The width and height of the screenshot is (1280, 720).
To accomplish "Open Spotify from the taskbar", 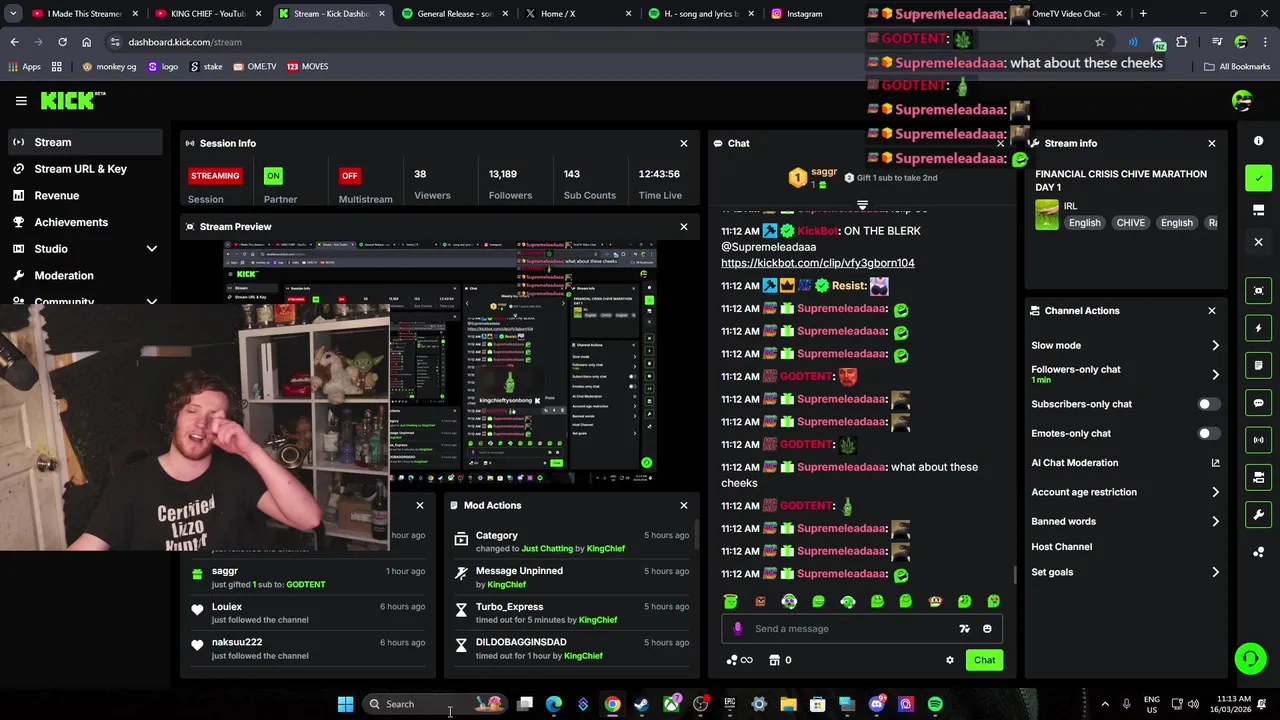I will coord(935,704).
